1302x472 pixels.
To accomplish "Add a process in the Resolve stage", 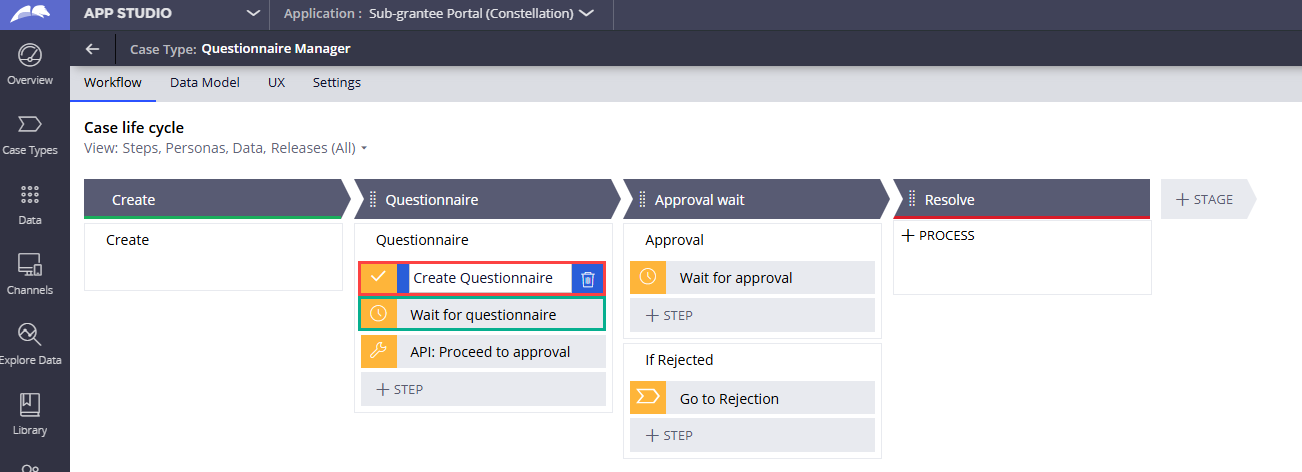I will (x=938, y=236).
